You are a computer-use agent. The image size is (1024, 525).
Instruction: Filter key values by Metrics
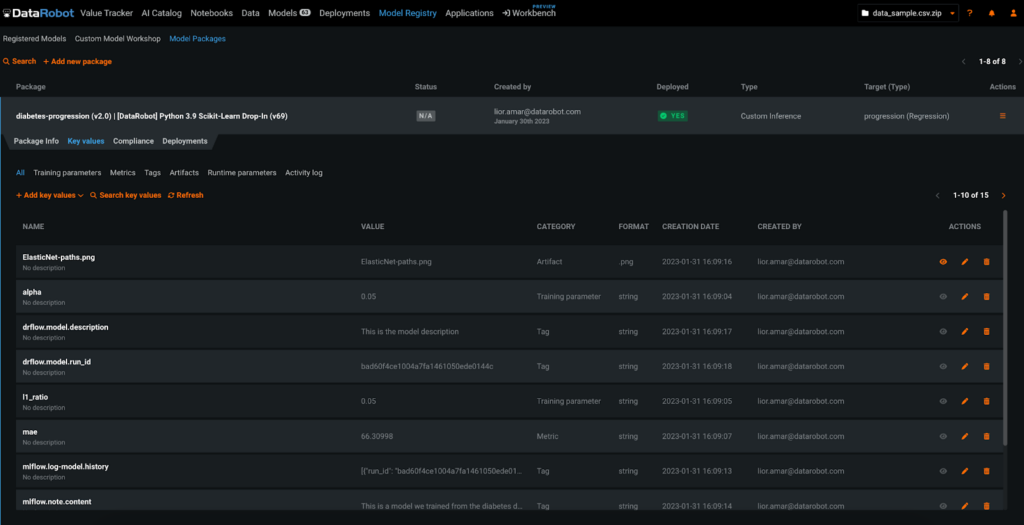(123, 173)
